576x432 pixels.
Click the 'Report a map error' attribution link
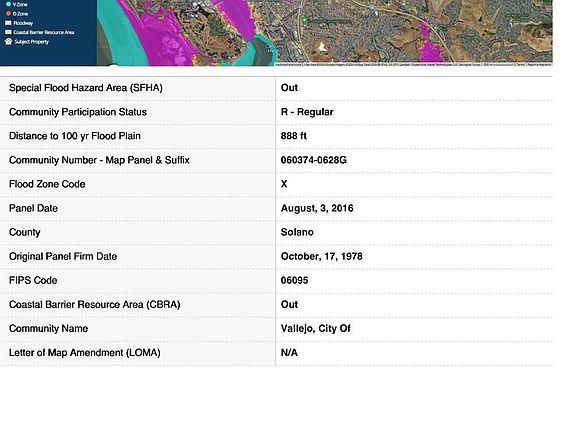click(539, 65)
